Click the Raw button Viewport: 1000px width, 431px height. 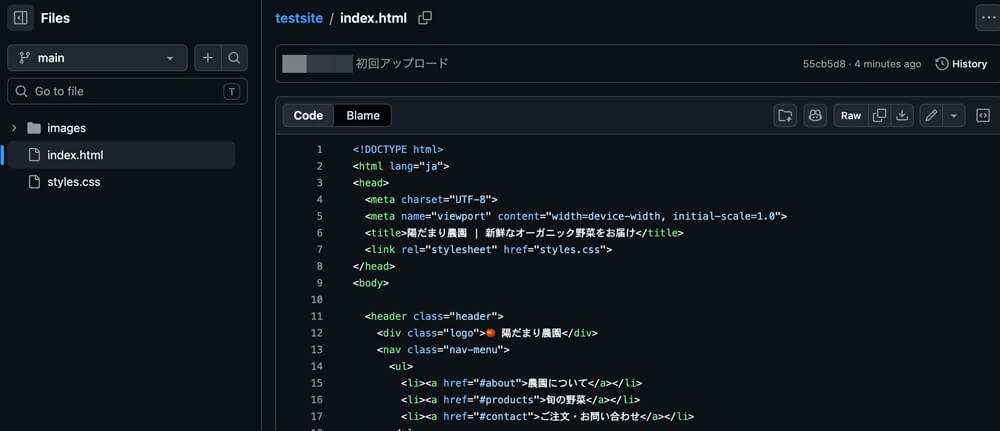tap(850, 116)
